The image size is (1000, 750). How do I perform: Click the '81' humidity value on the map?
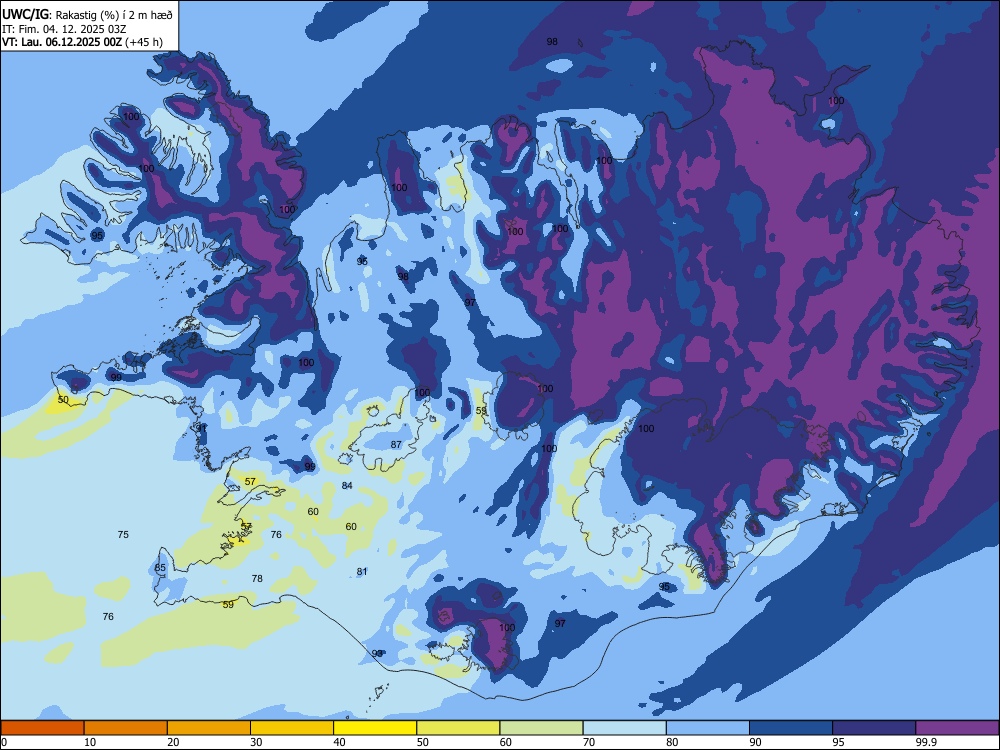coord(362,571)
